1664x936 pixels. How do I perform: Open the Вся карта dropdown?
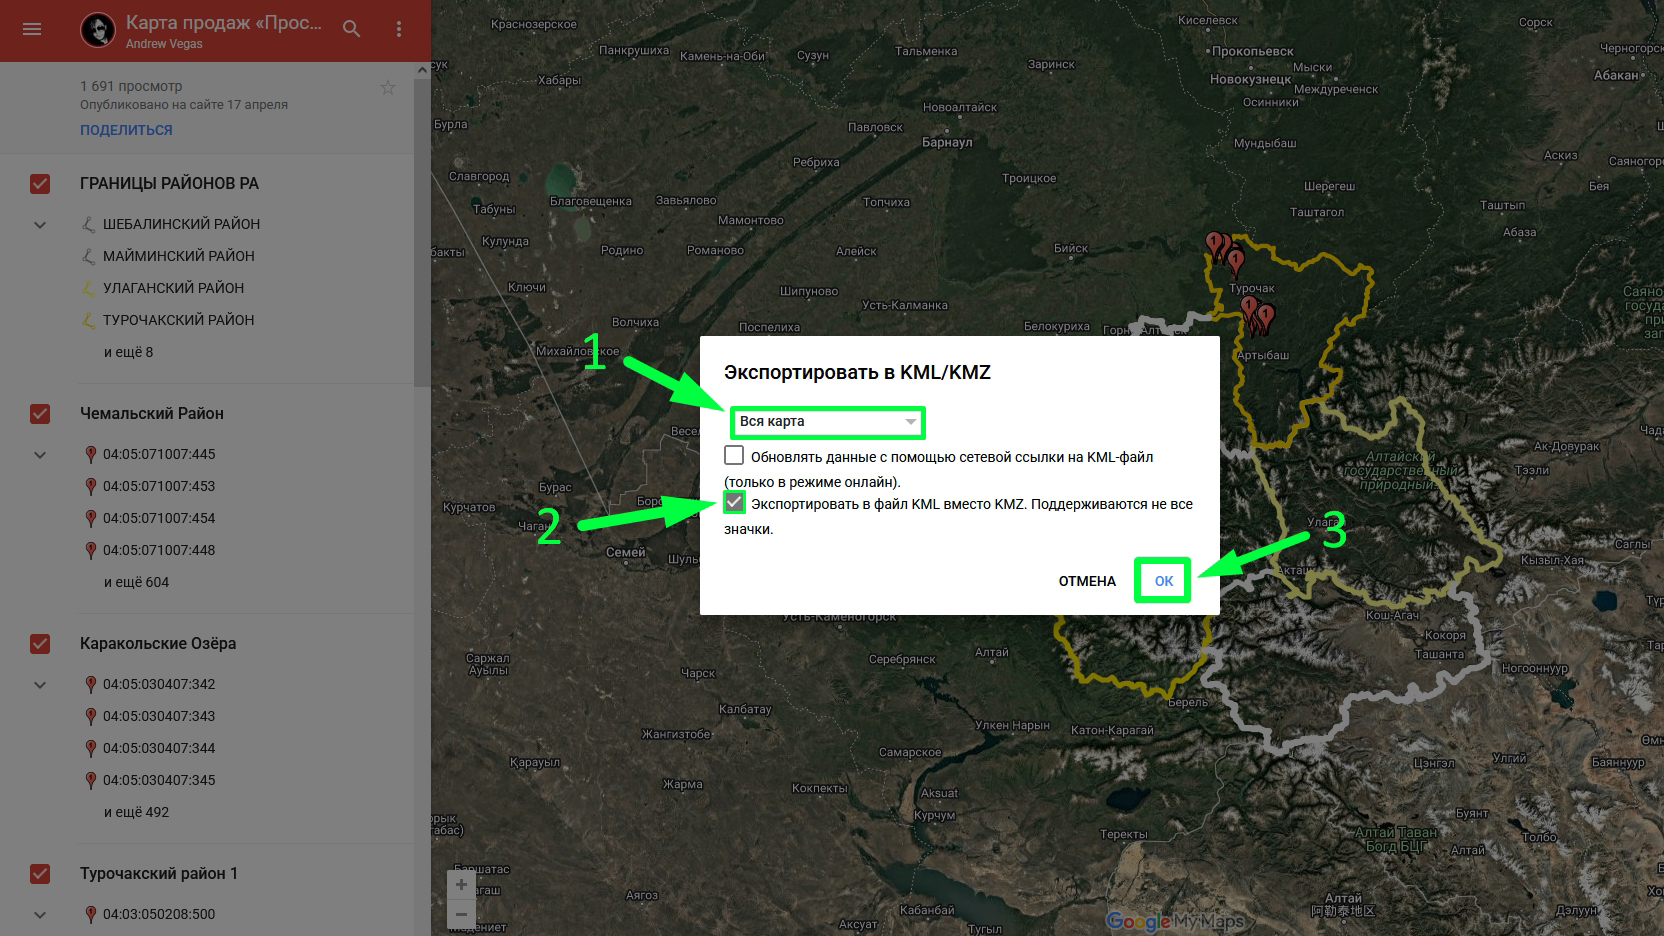click(827, 422)
